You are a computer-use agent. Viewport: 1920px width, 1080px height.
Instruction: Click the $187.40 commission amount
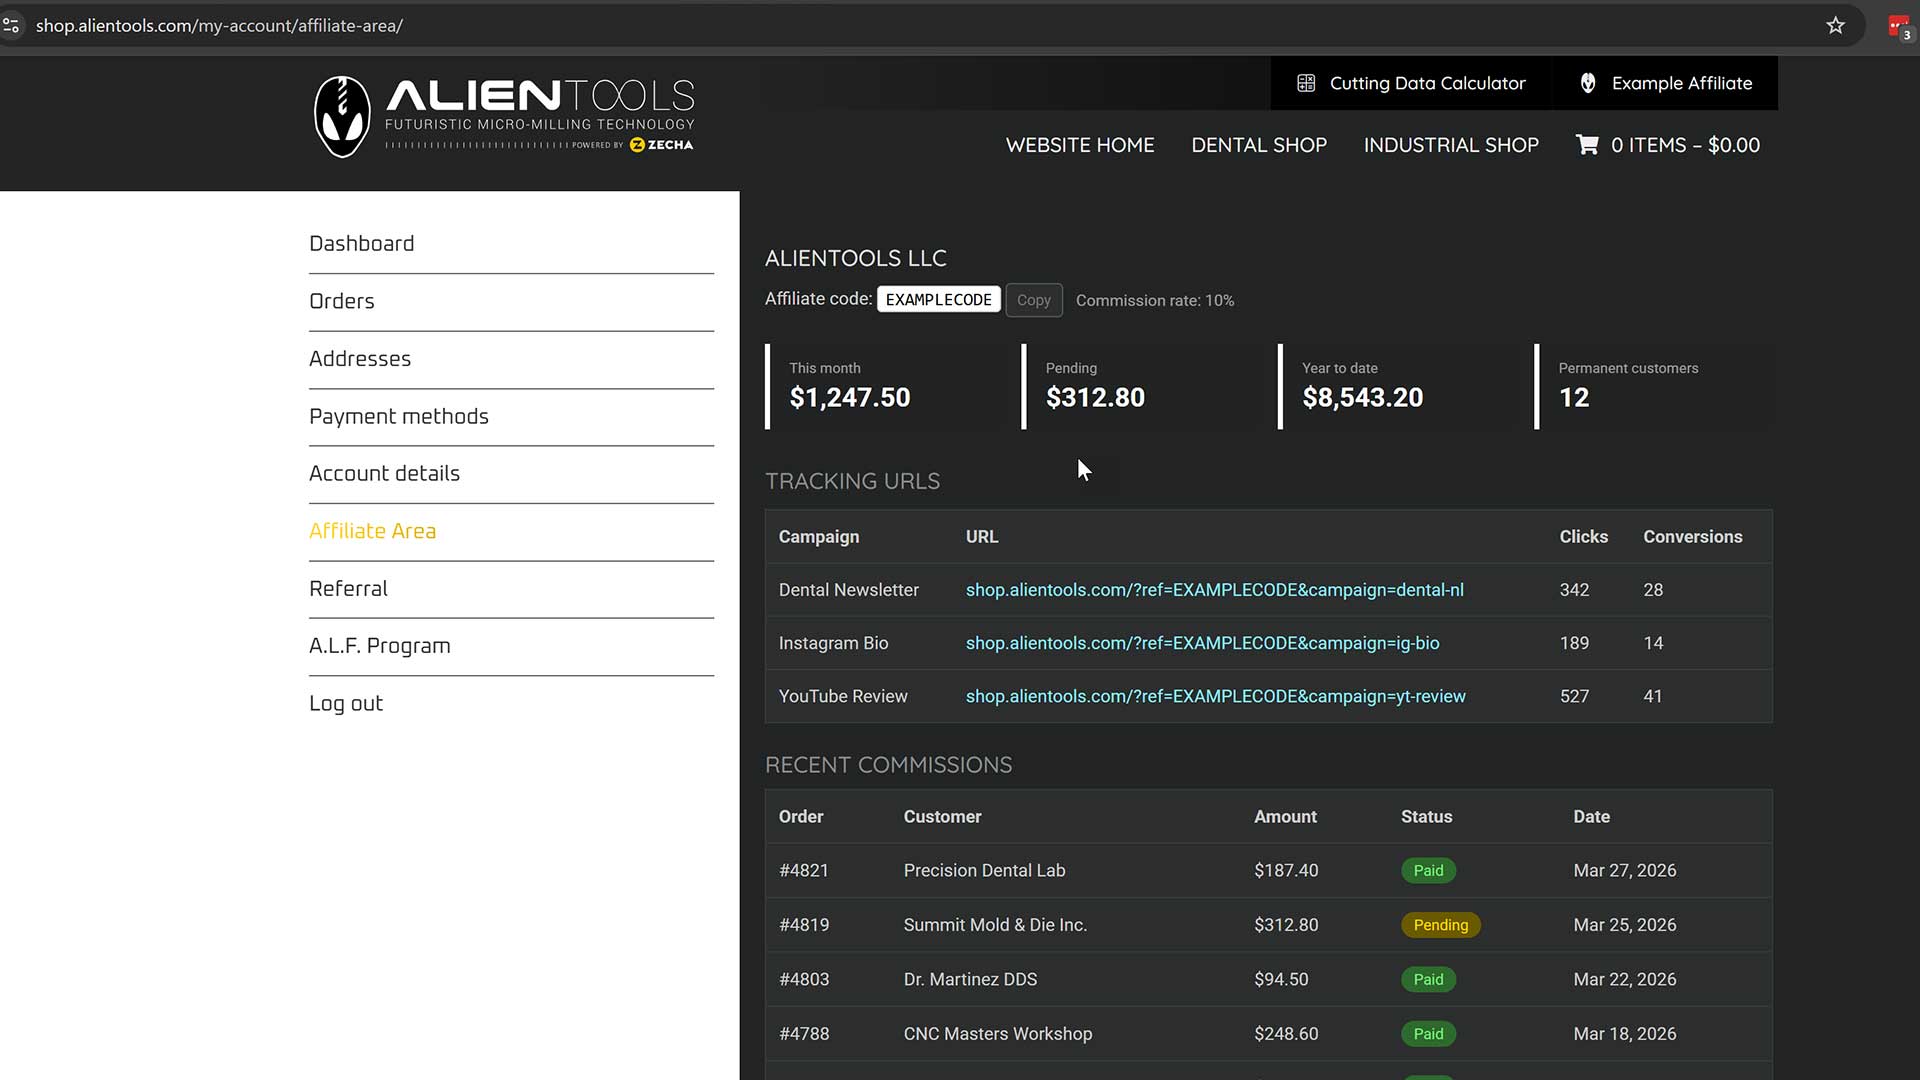coord(1286,871)
